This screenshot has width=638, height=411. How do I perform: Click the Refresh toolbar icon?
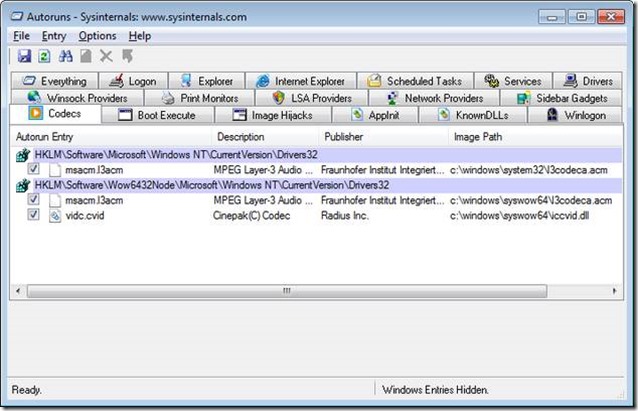(44, 56)
